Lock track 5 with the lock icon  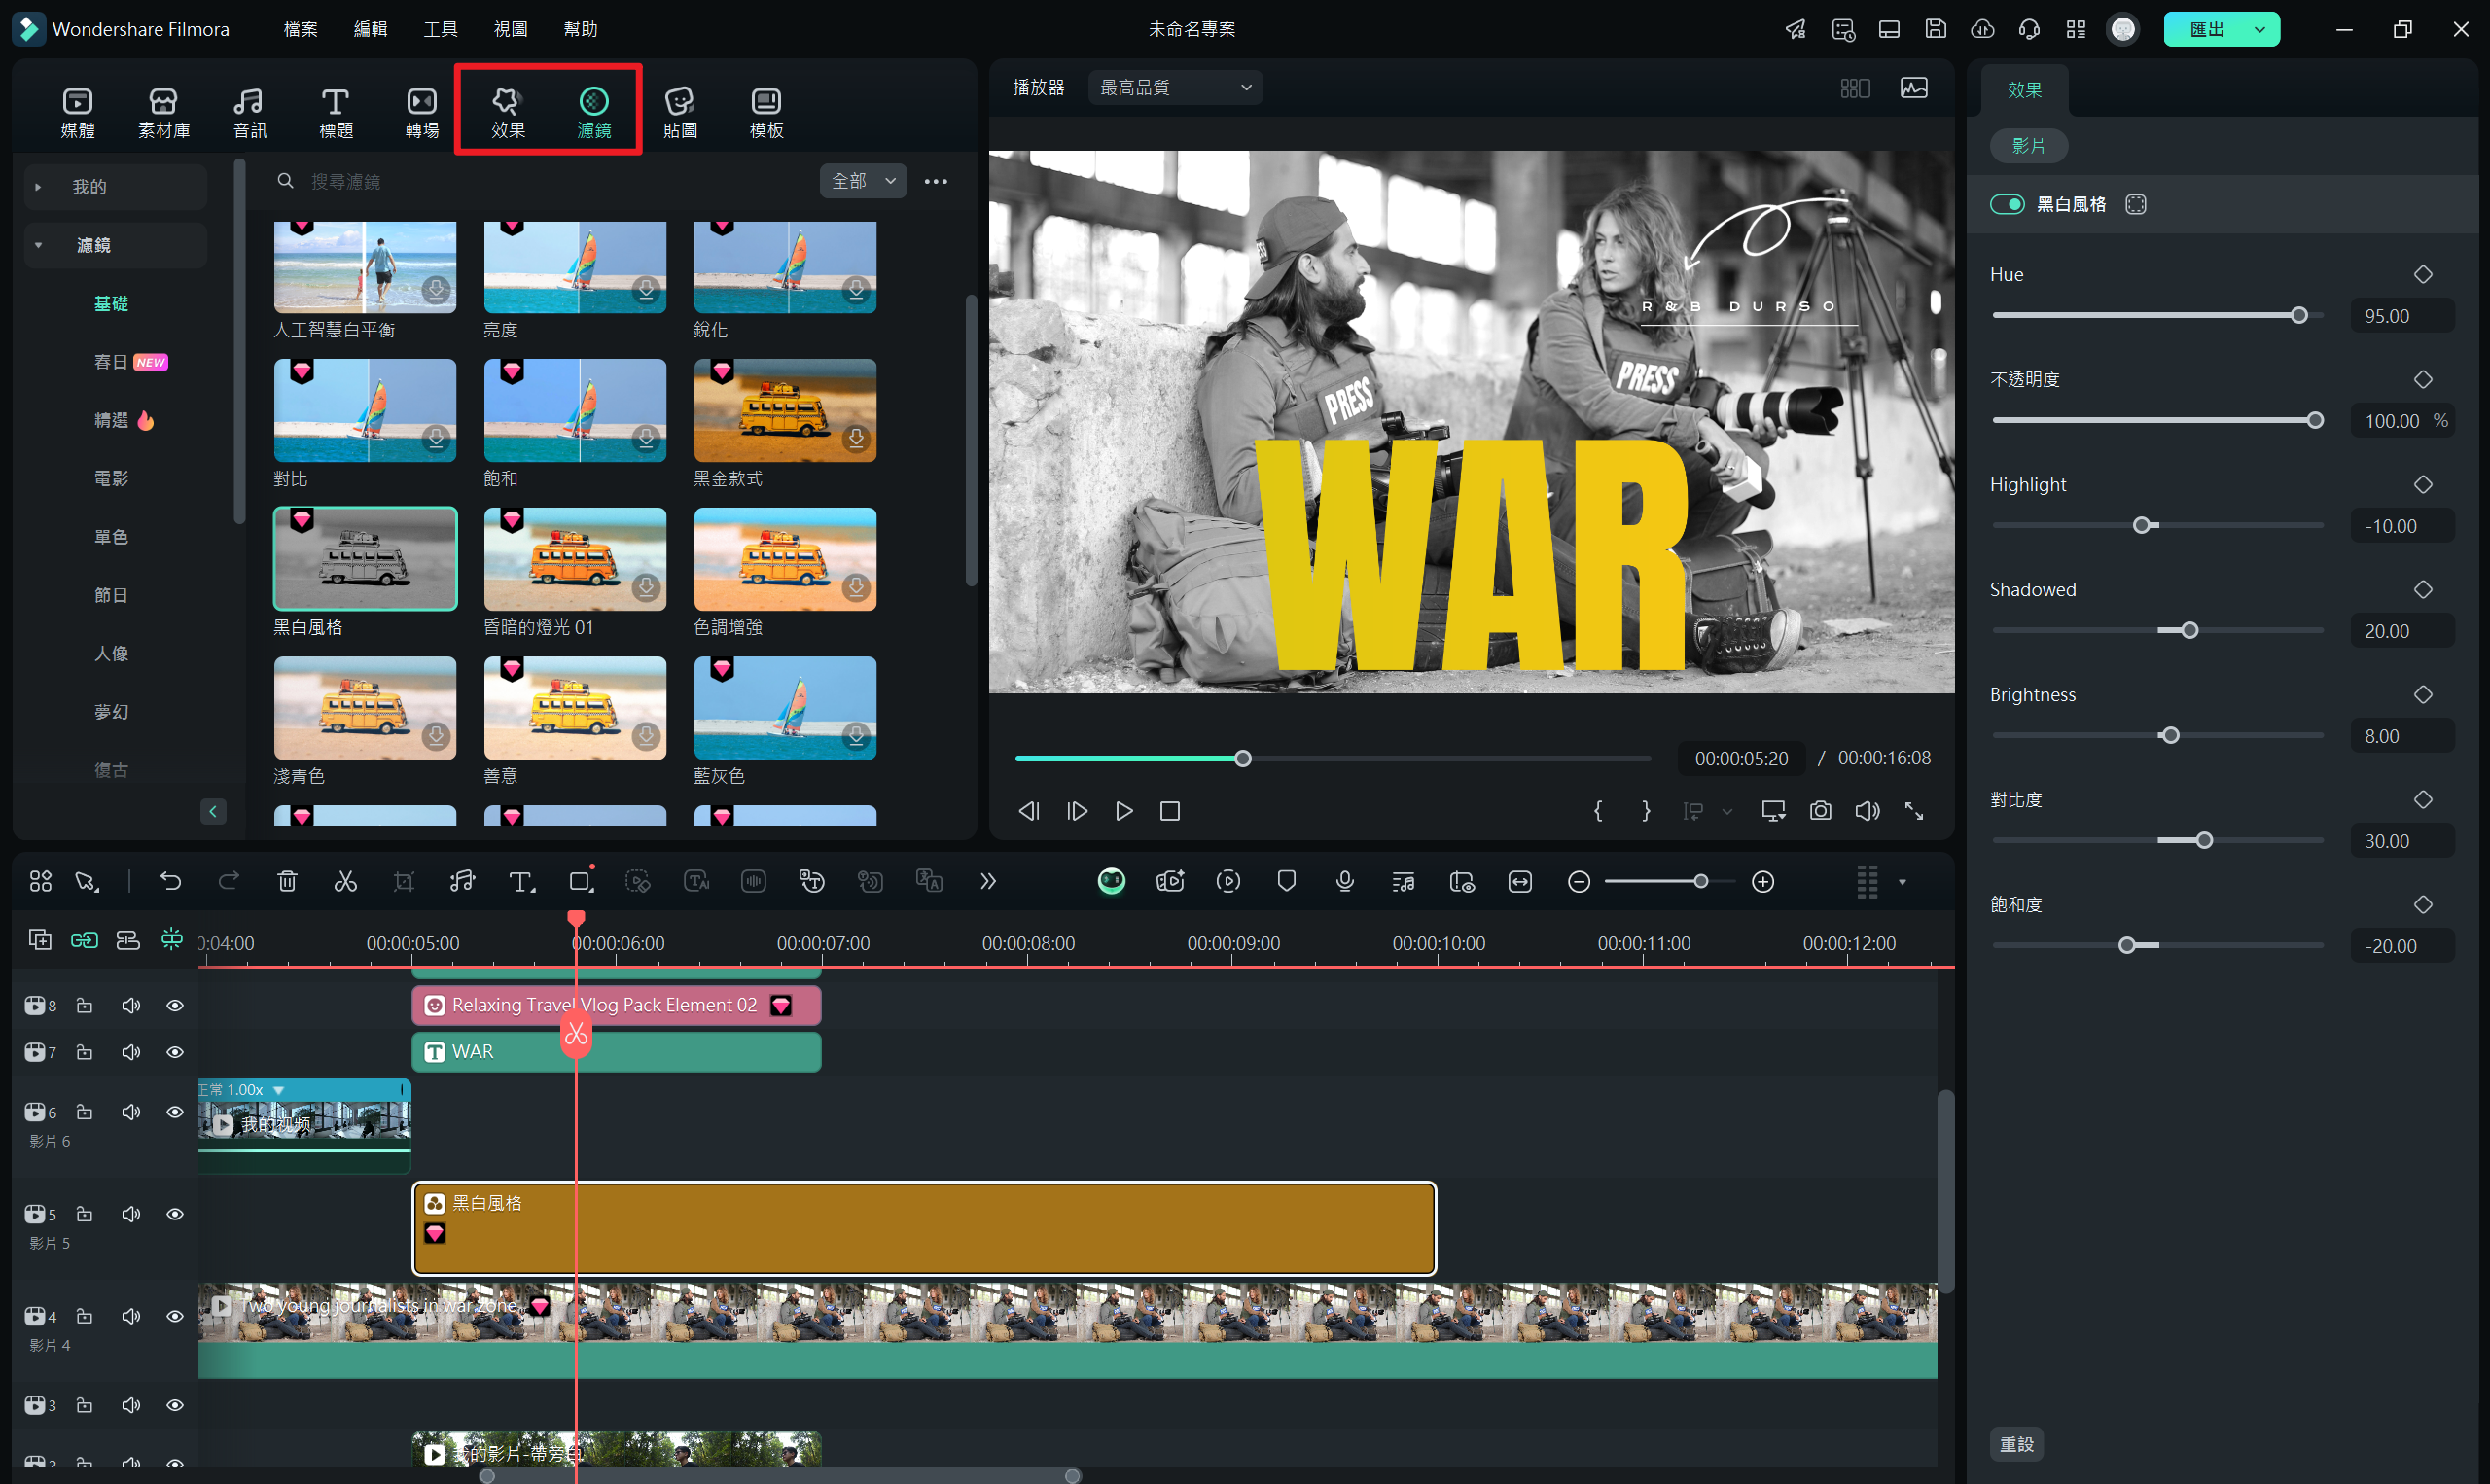click(x=84, y=1214)
